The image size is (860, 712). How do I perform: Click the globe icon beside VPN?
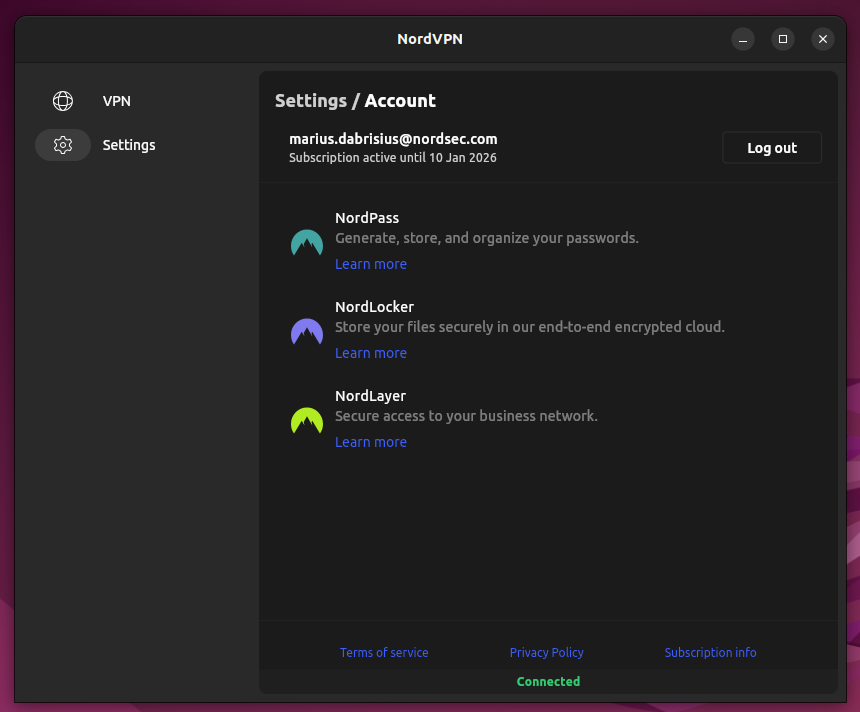(63, 101)
